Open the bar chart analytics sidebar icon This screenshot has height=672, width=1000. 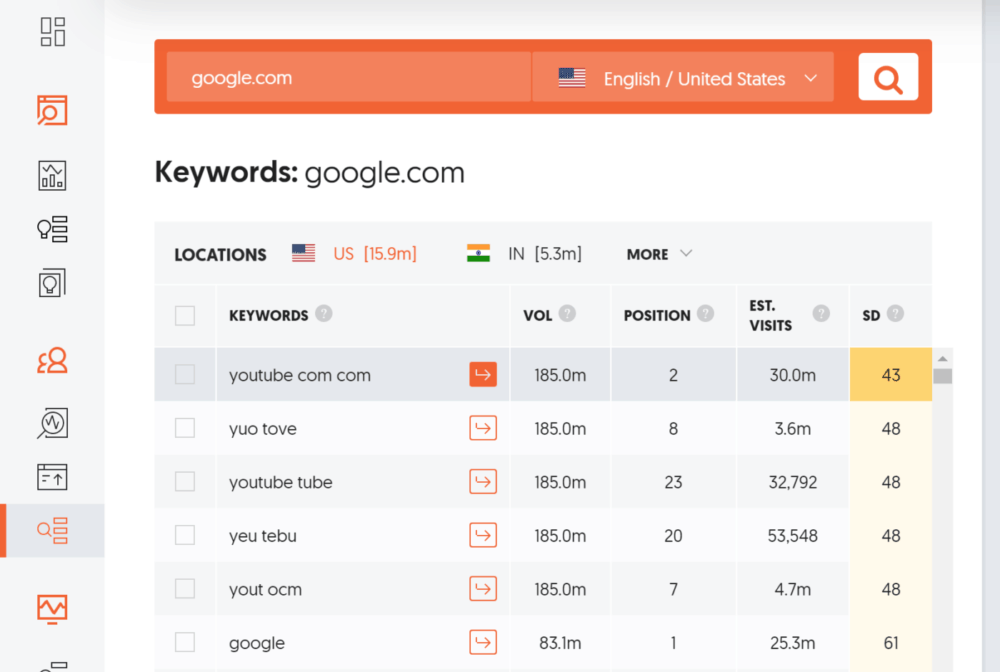52,175
